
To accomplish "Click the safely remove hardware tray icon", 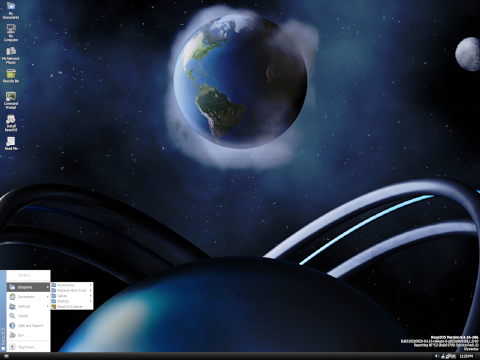I will tap(443, 356).
